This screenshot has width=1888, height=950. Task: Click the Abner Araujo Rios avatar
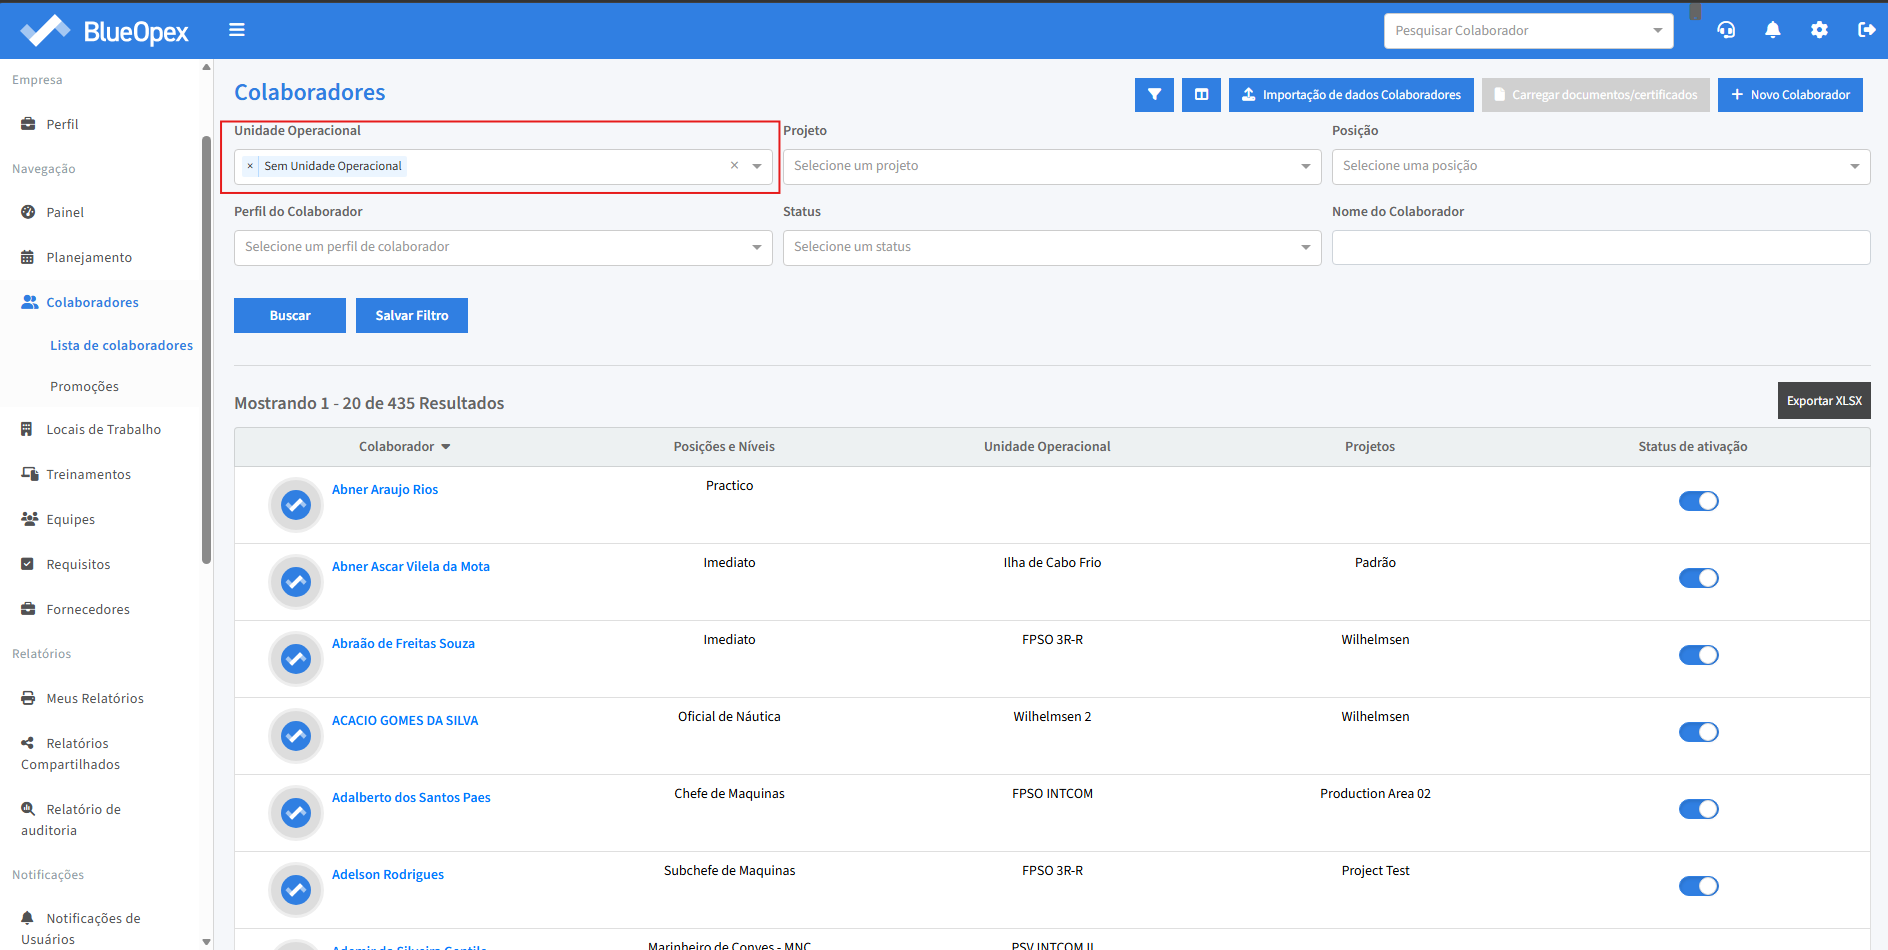(x=296, y=505)
